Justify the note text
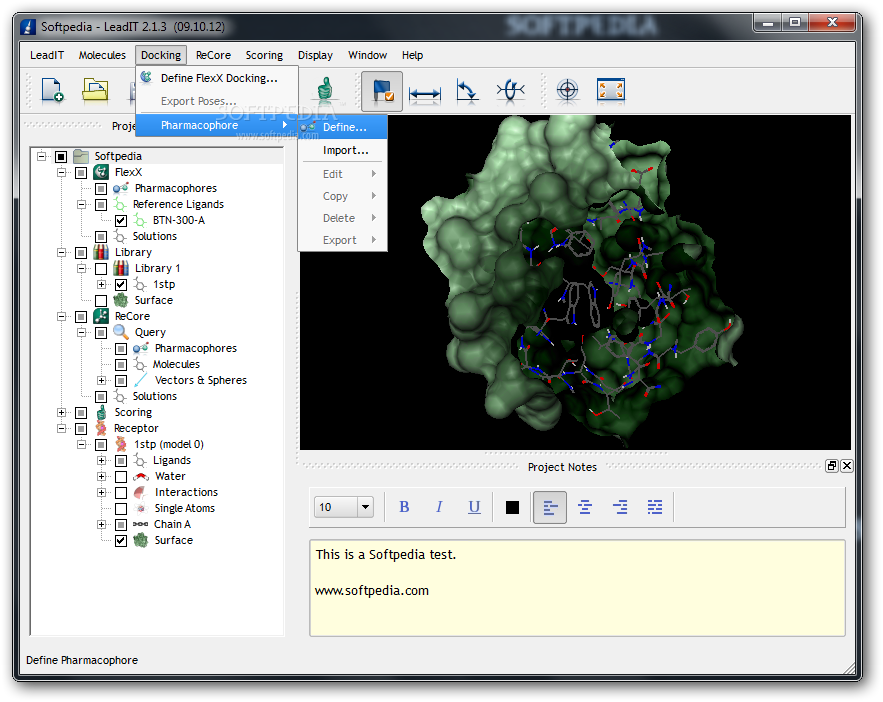 coord(655,507)
